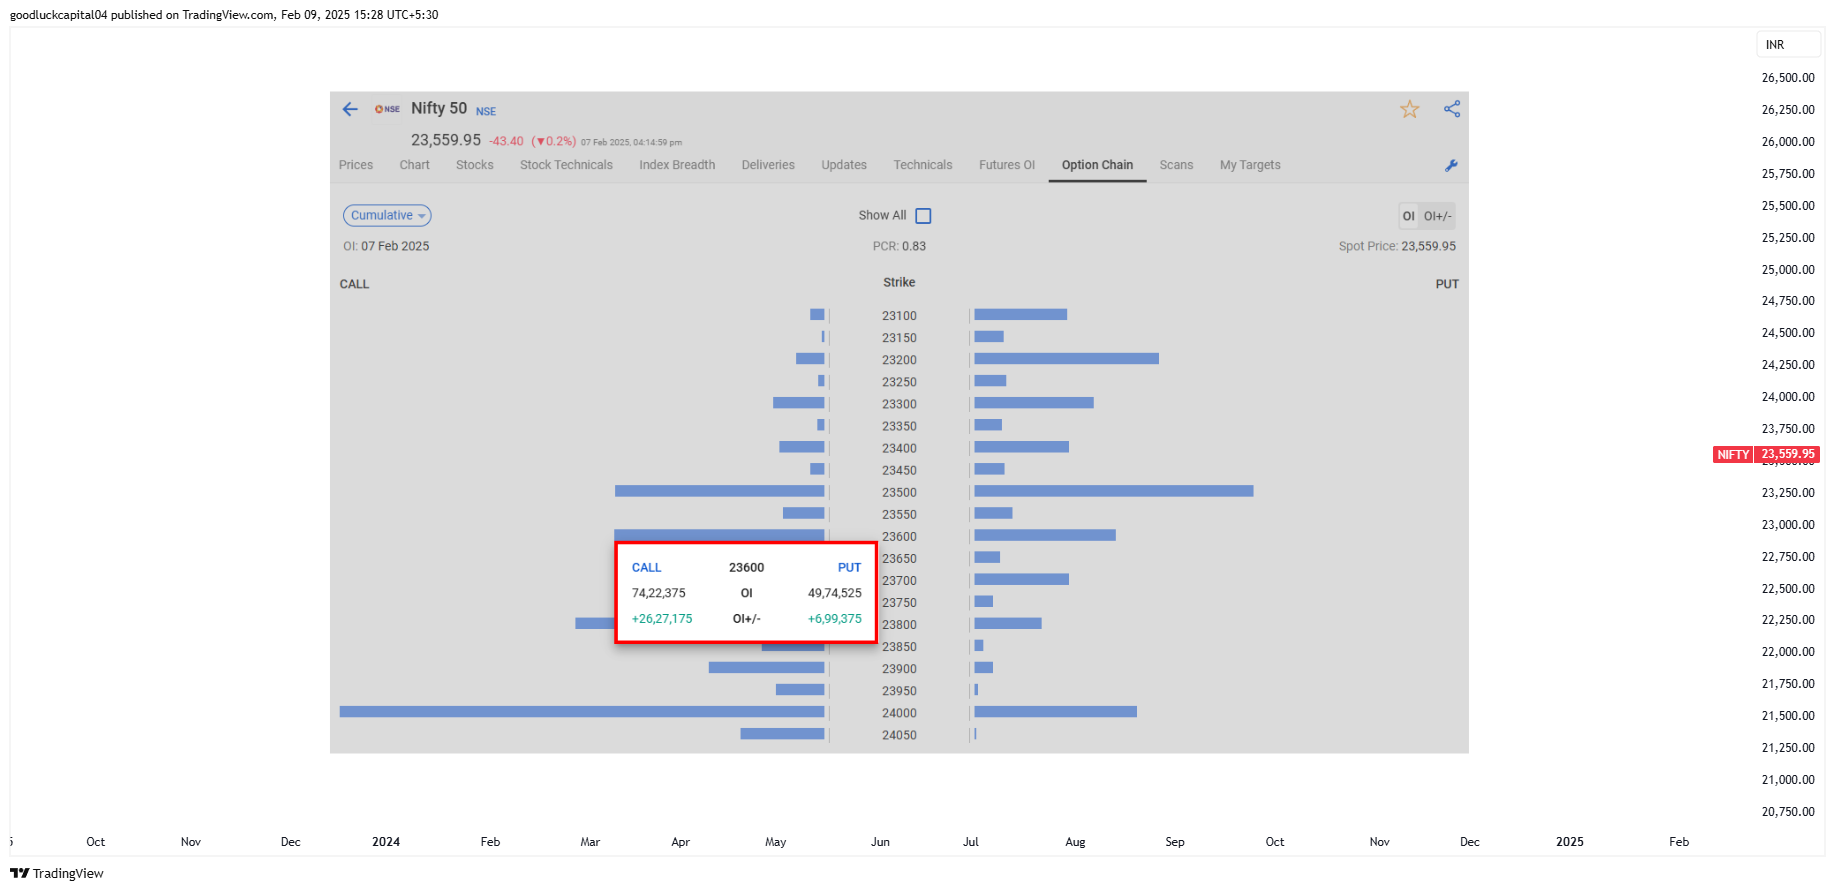The width and height of the screenshot is (1835, 891).
Task: Click the 23500 call OI bar
Action: coord(720,491)
